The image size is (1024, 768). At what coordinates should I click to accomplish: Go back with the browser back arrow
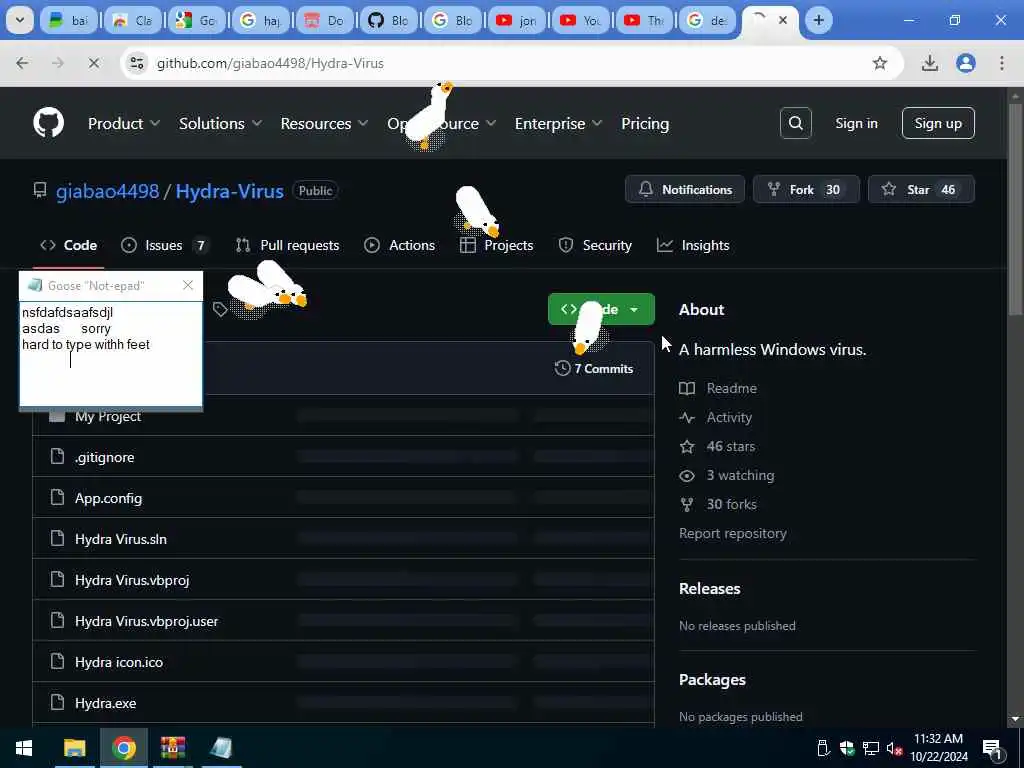[22, 63]
